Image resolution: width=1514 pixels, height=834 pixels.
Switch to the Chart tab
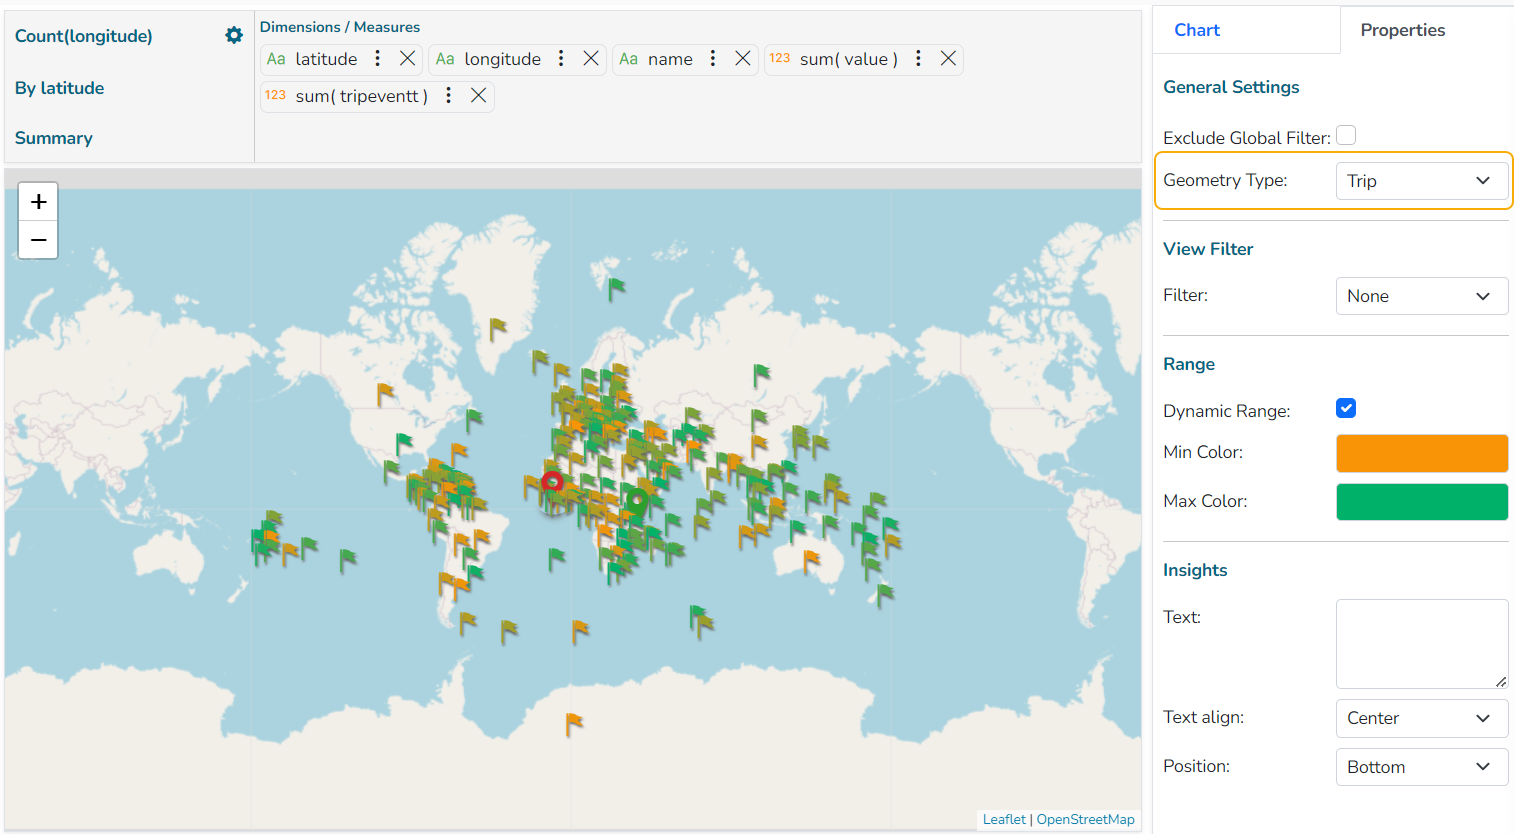coord(1197,30)
